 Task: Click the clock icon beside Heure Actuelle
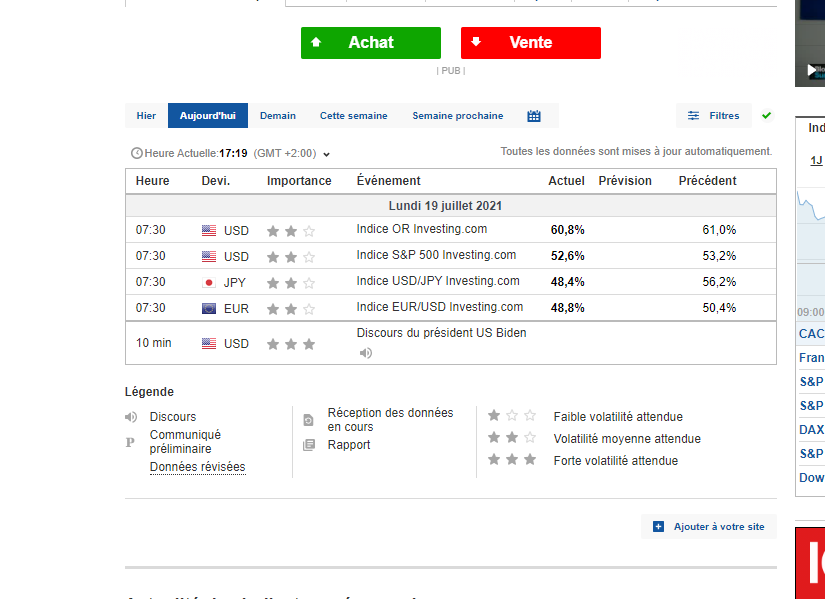tap(137, 153)
